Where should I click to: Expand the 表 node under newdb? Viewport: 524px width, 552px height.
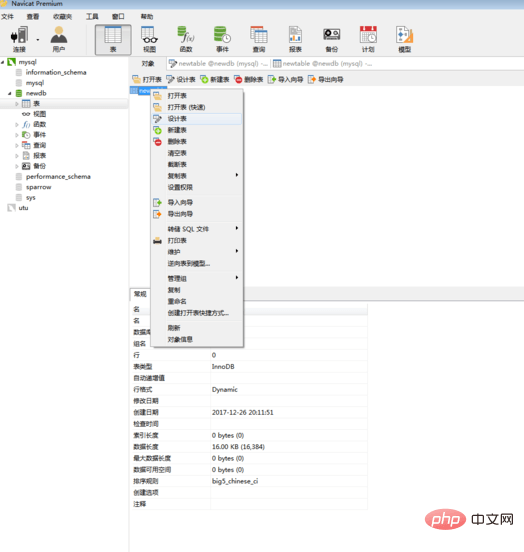tap(17, 104)
